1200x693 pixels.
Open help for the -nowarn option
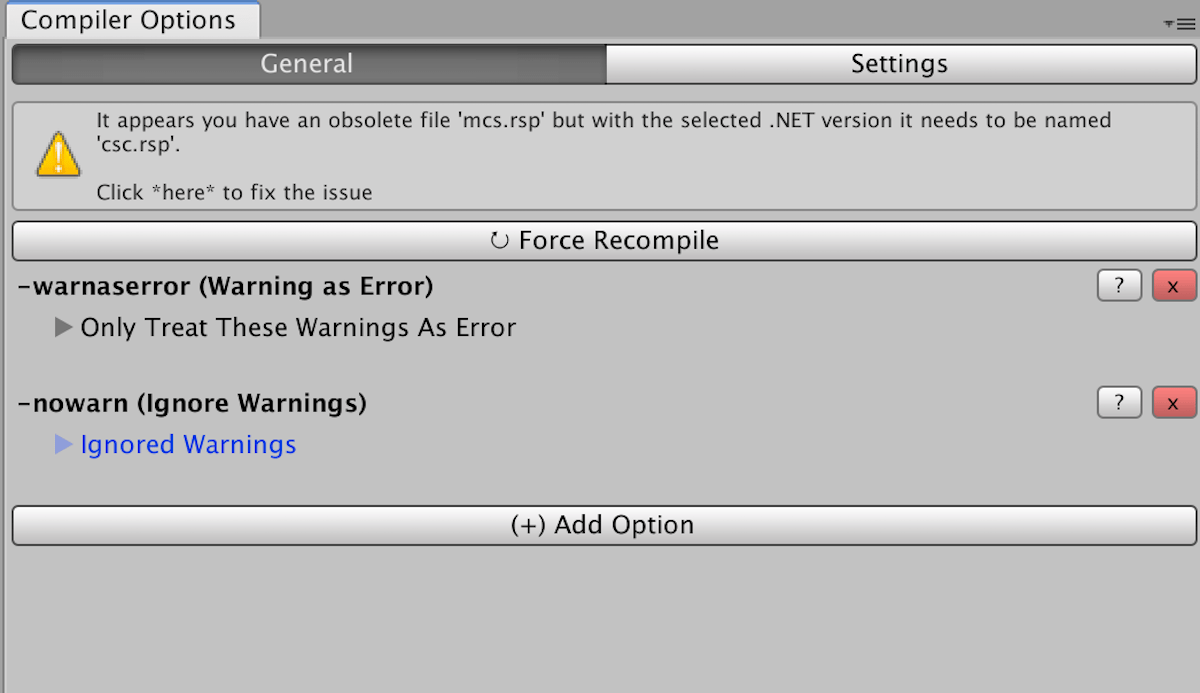[1119, 403]
